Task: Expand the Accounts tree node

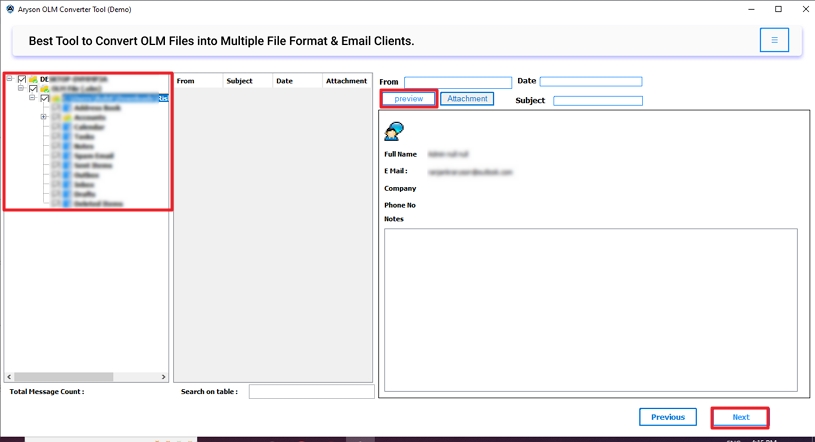Action: [43, 116]
